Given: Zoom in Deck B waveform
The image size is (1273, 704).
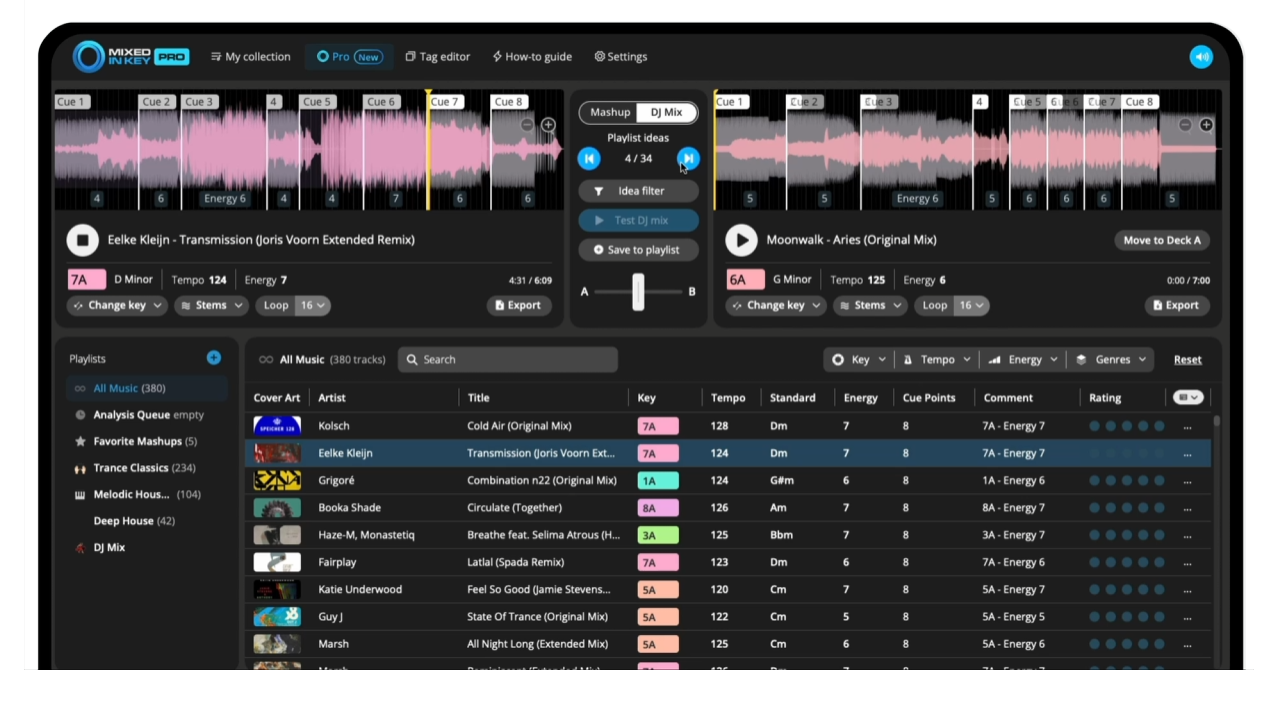Looking at the screenshot, I should (x=1206, y=125).
